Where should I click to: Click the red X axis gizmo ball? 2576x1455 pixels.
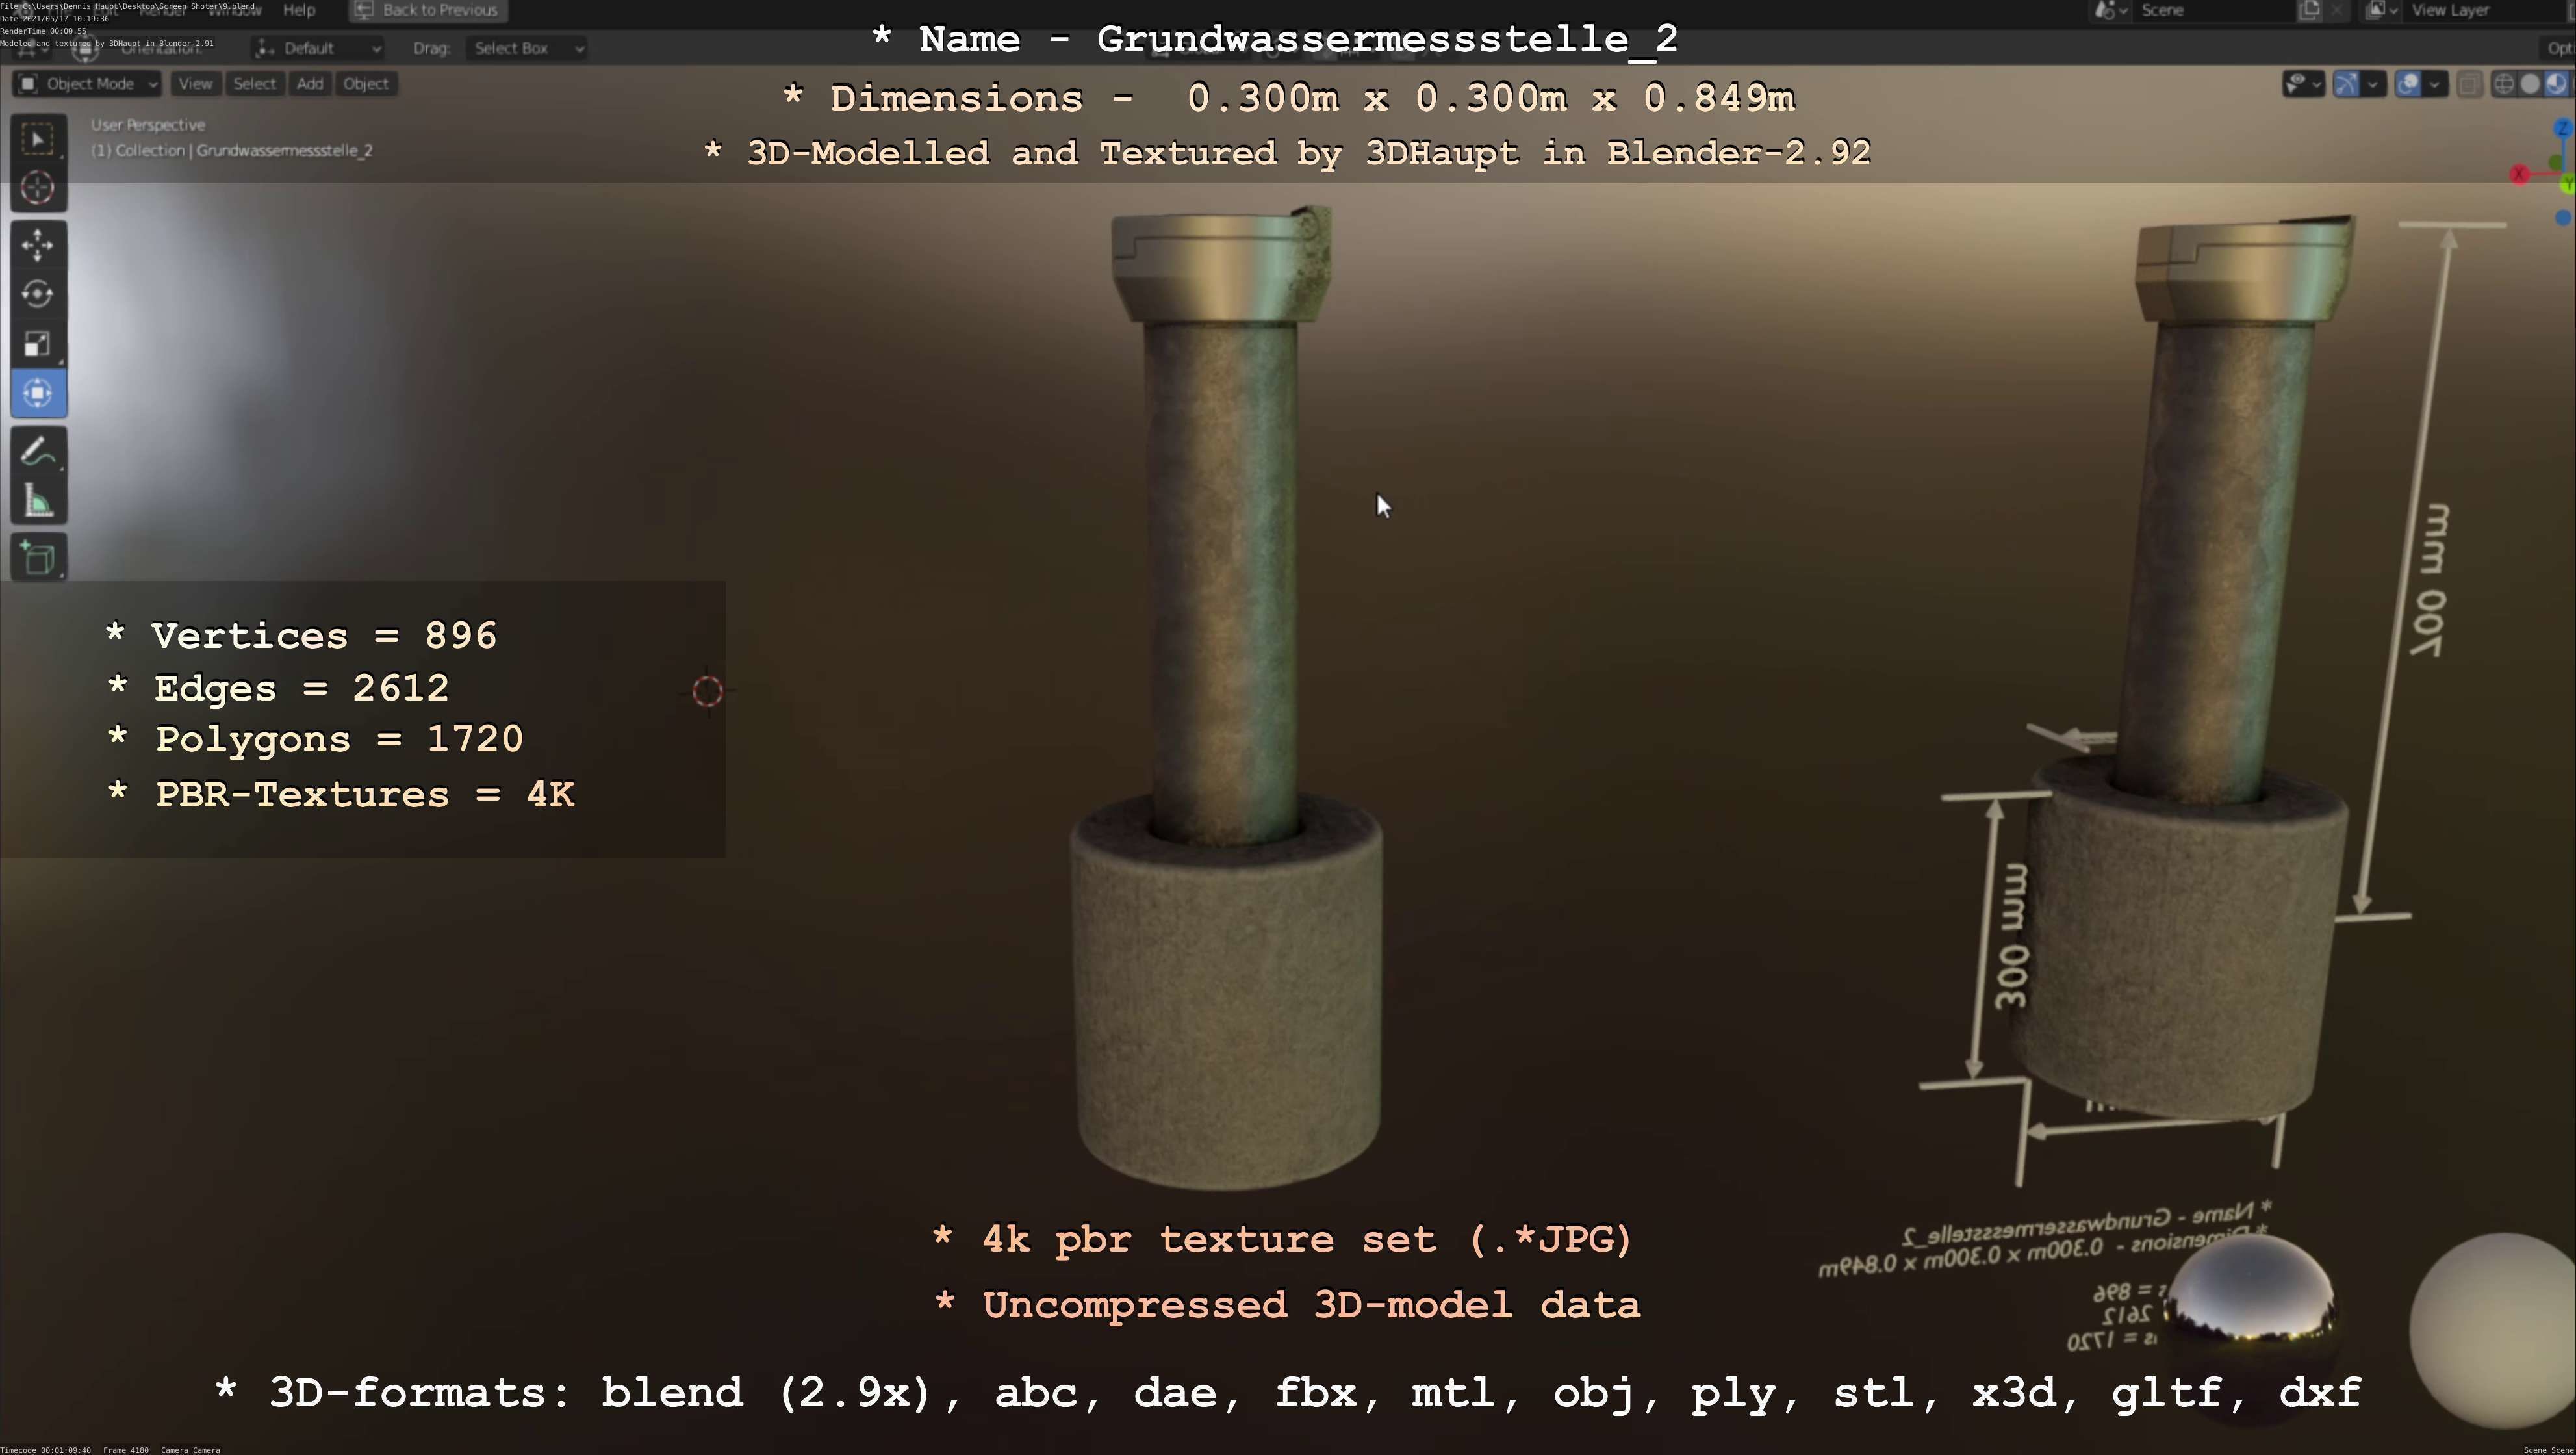click(x=2519, y=175)
